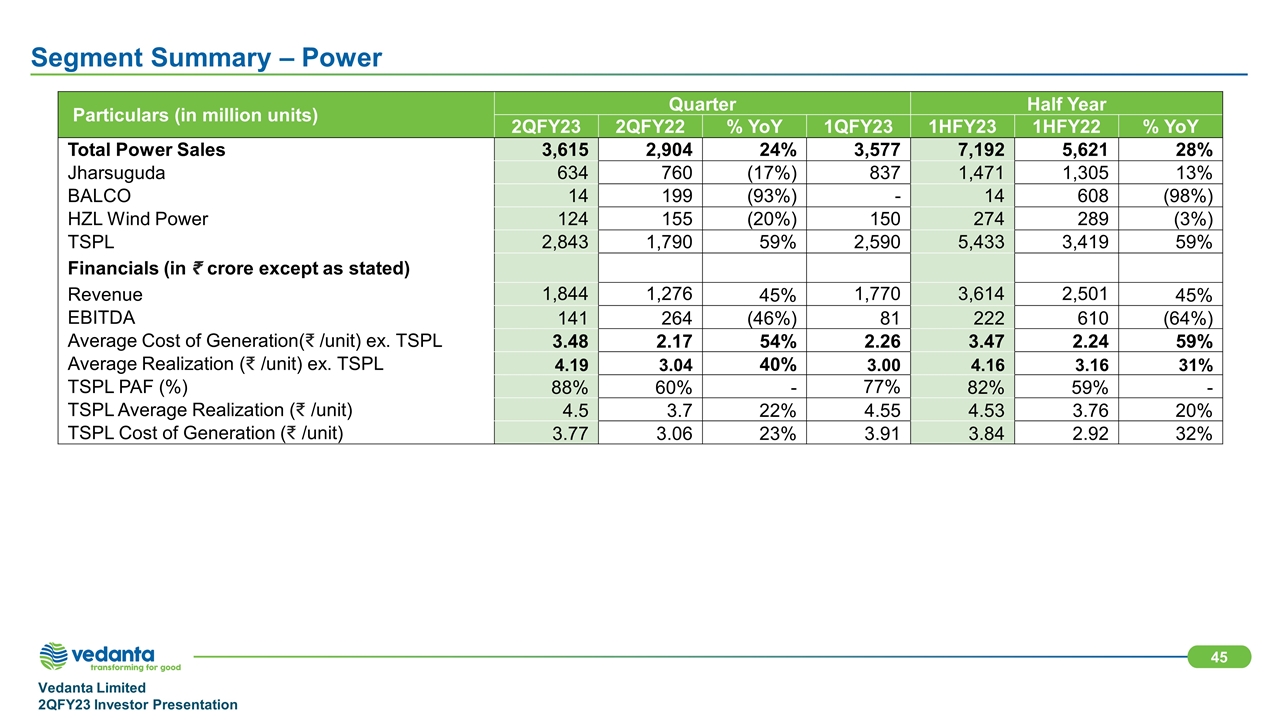
Task: Click the Particulars (in million units) header
Action: point(194,115)
